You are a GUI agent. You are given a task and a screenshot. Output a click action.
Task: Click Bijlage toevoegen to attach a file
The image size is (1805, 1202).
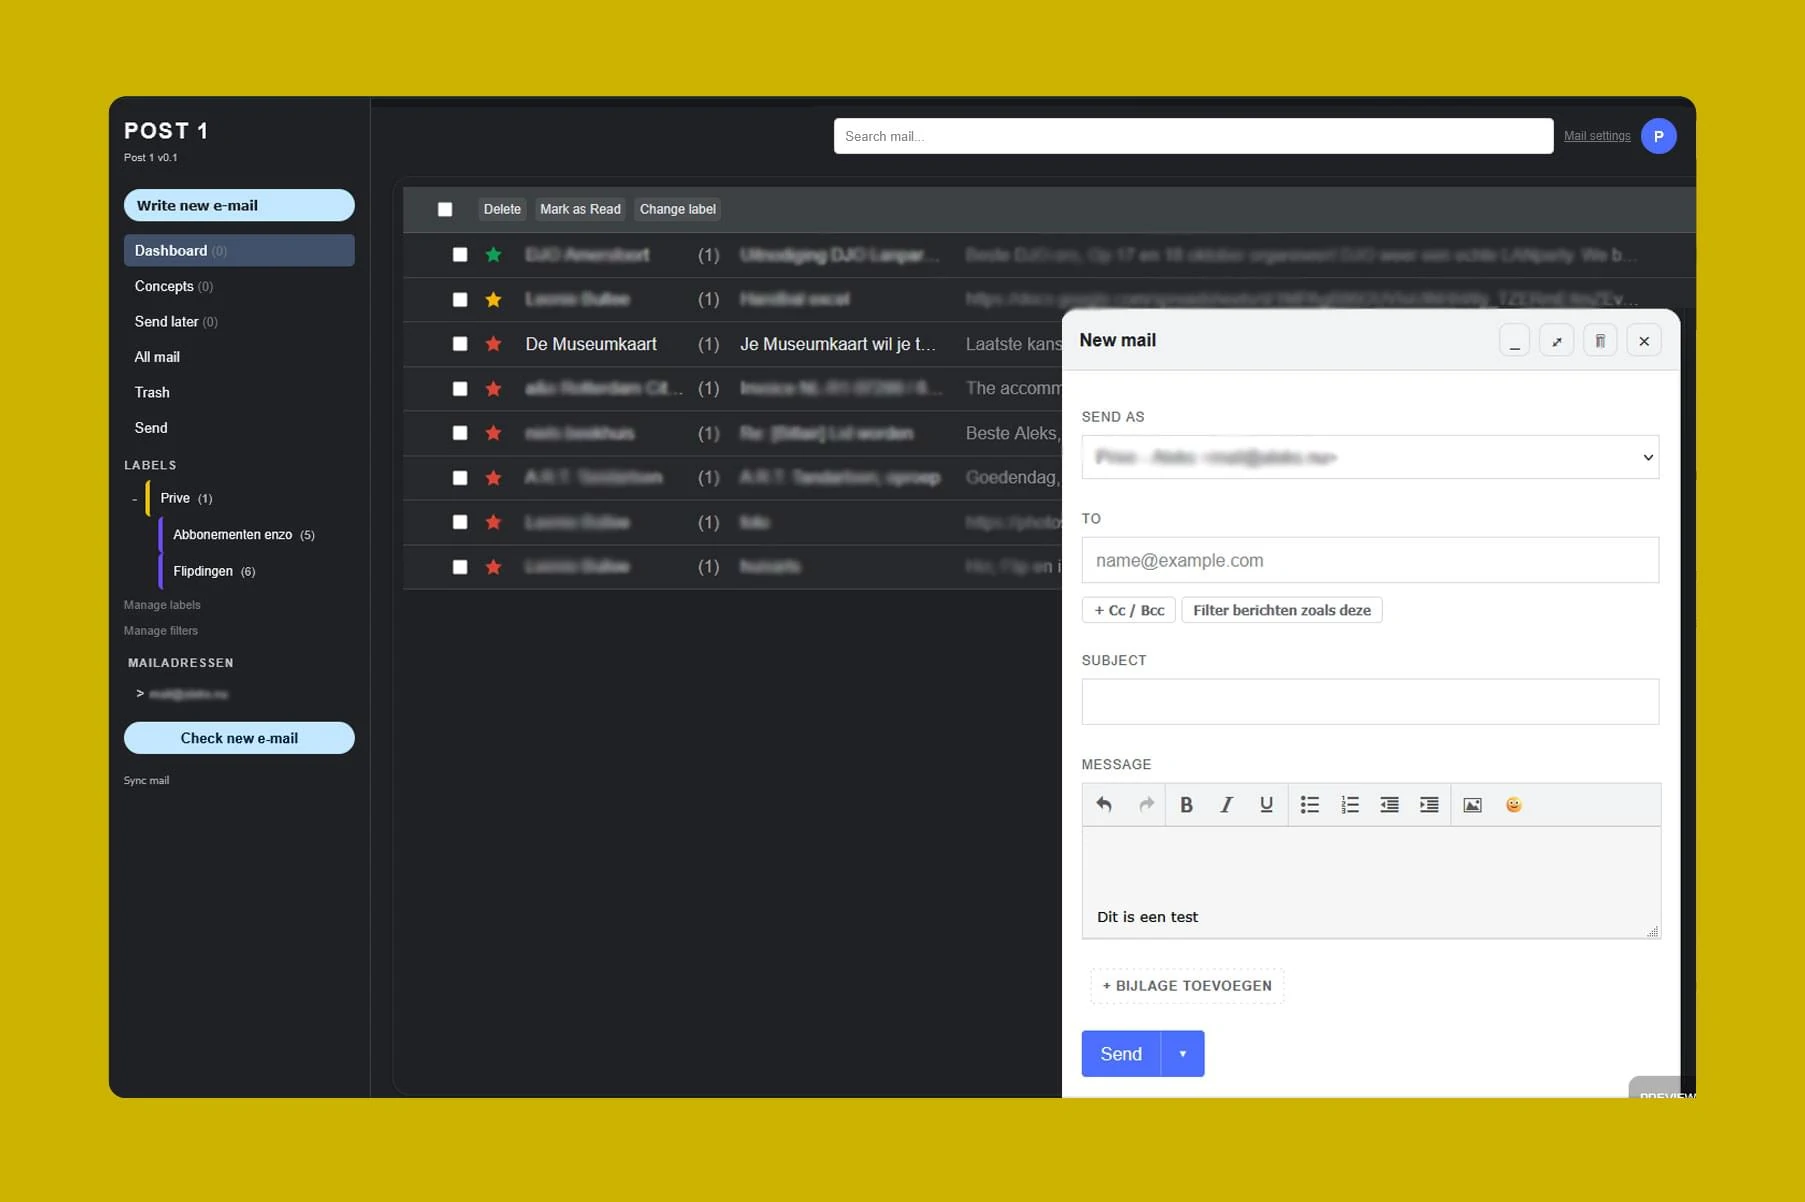click(x=1187, y=986)
